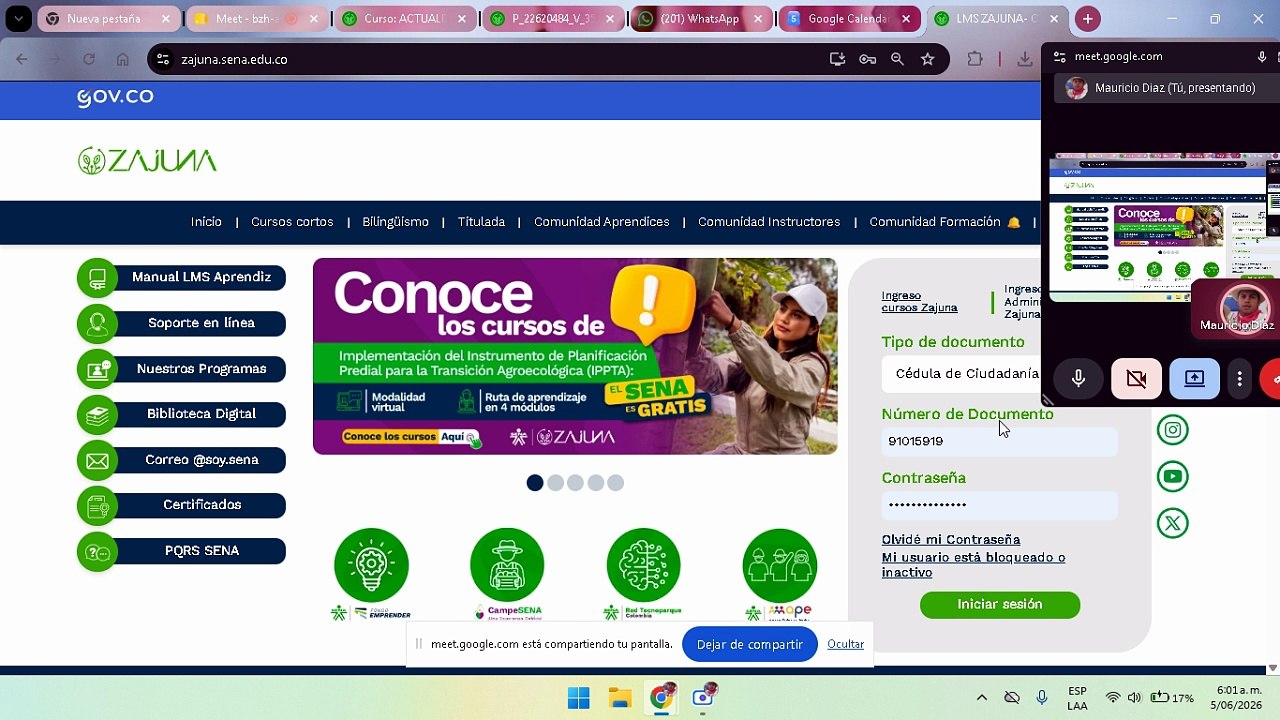
Task: Open the Cursos cortos menu item
Action: [292, 222]
